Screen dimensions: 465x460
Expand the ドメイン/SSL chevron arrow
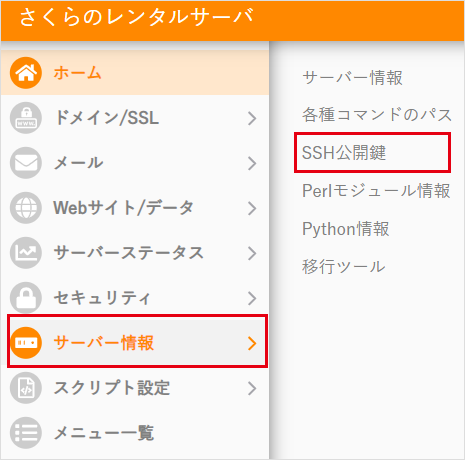coord(252,118)
